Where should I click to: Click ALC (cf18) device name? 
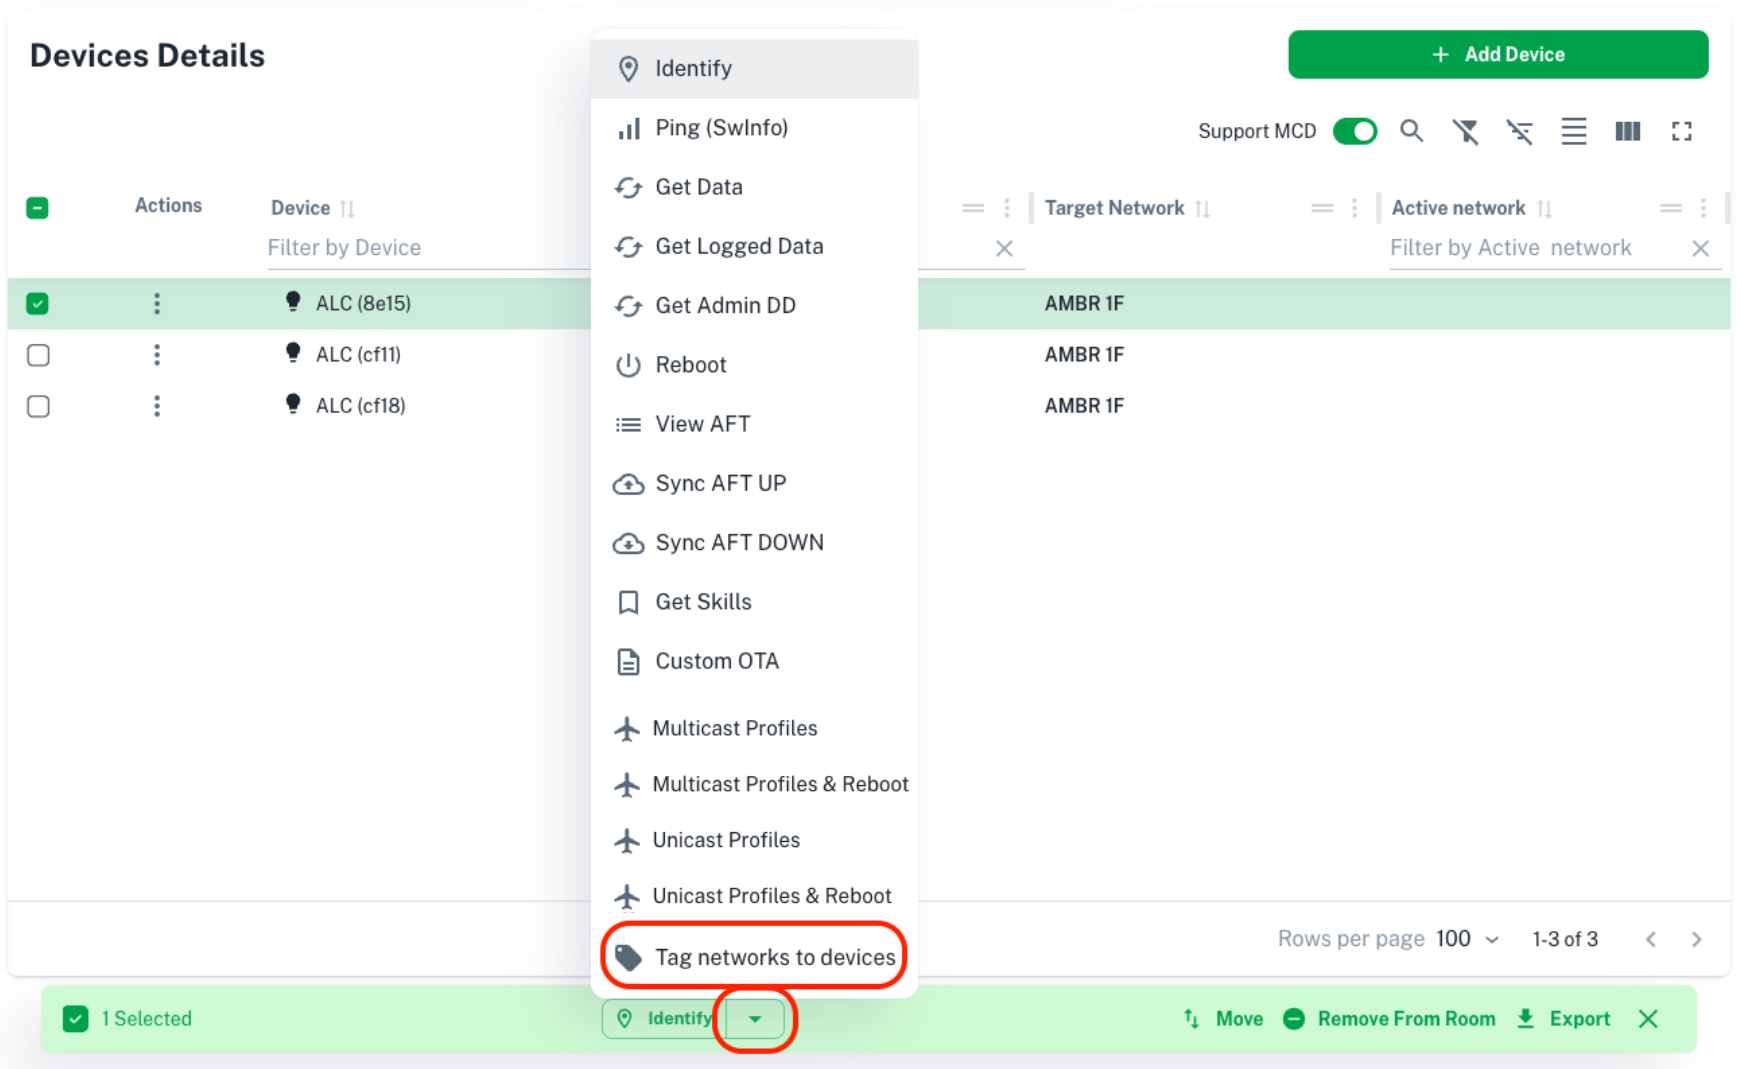point(361,406)
